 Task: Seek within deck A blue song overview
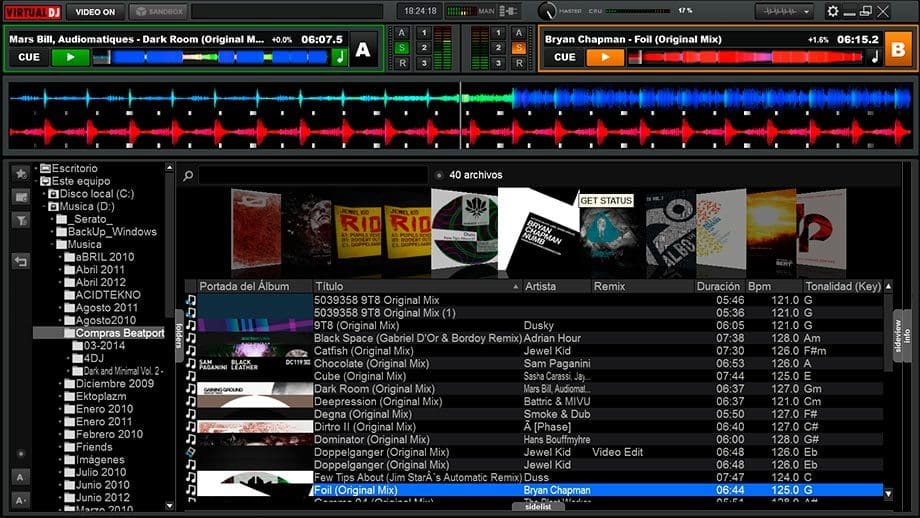pyautogui.click(x=211, y=57)
